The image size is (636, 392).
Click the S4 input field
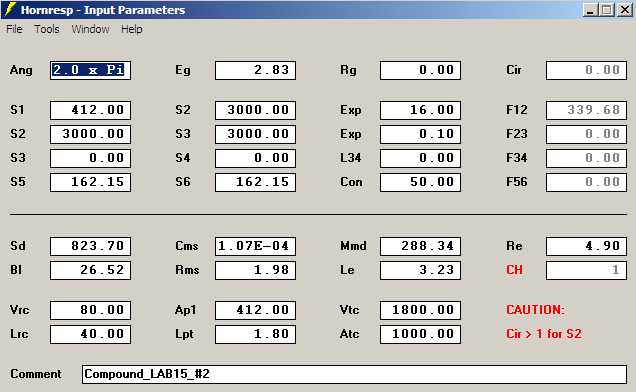[x=255, y=158]
